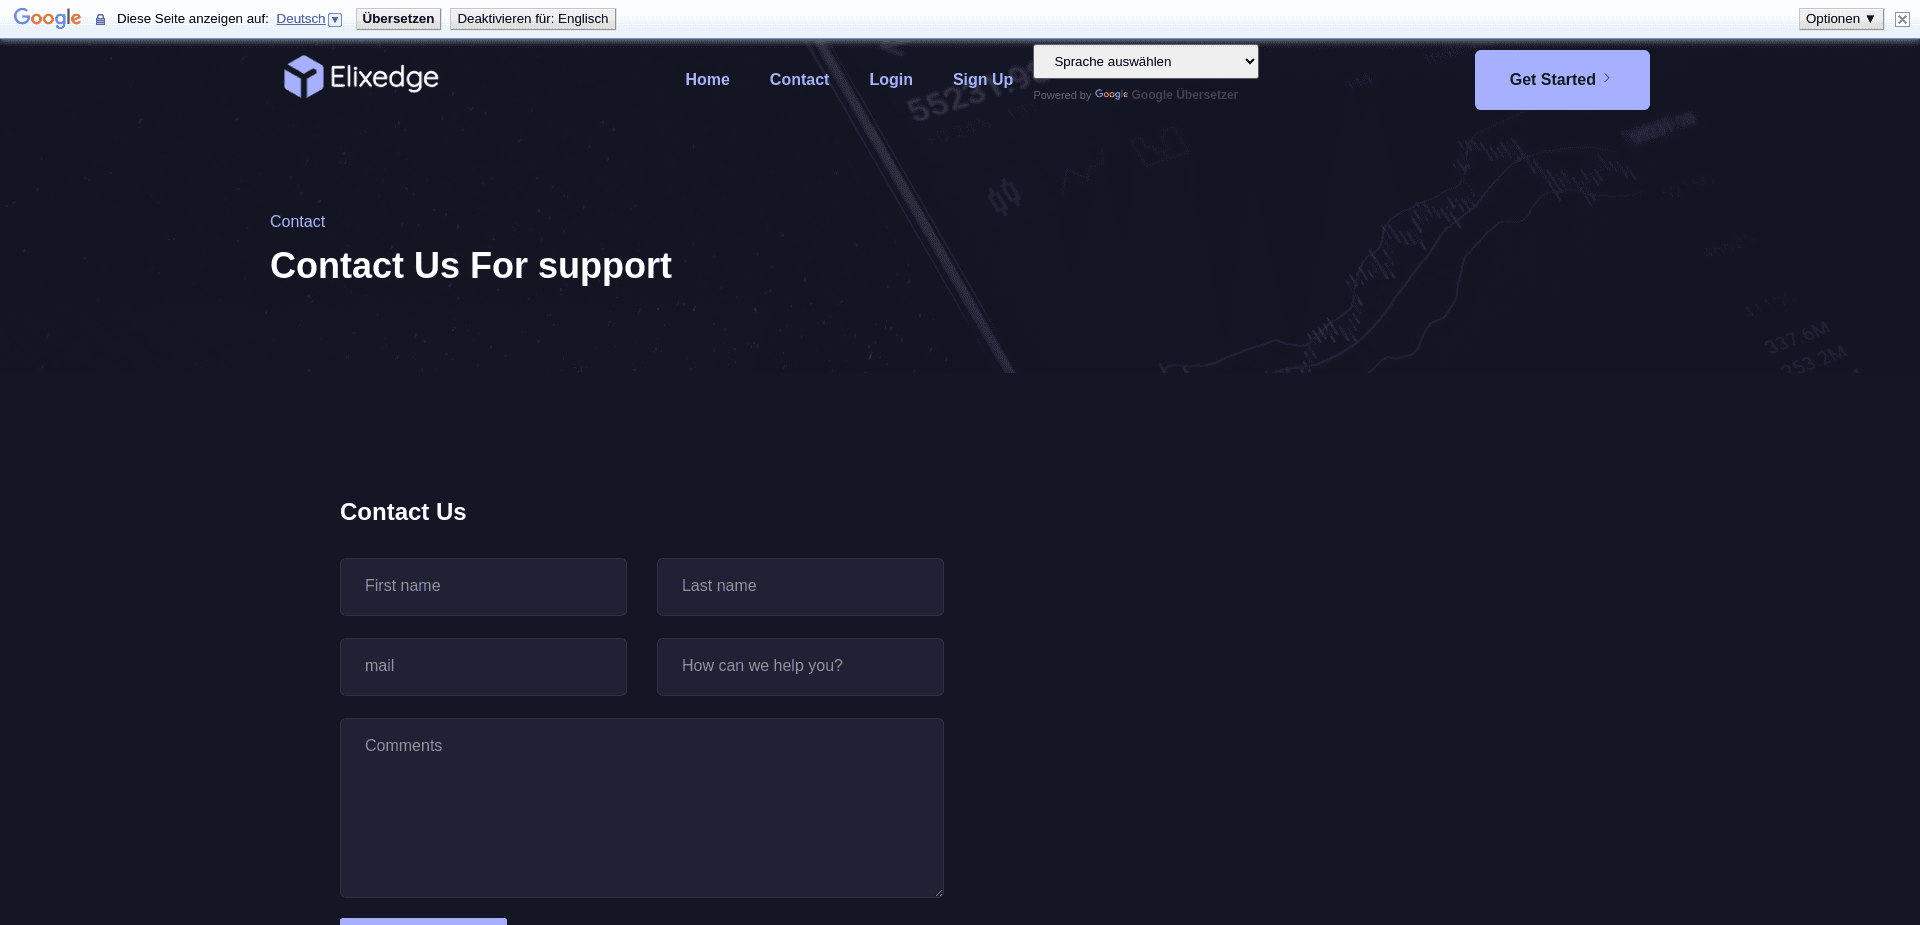The image size is (1920, 925).
Task: Click the Get Started button
Action: 1562,79
